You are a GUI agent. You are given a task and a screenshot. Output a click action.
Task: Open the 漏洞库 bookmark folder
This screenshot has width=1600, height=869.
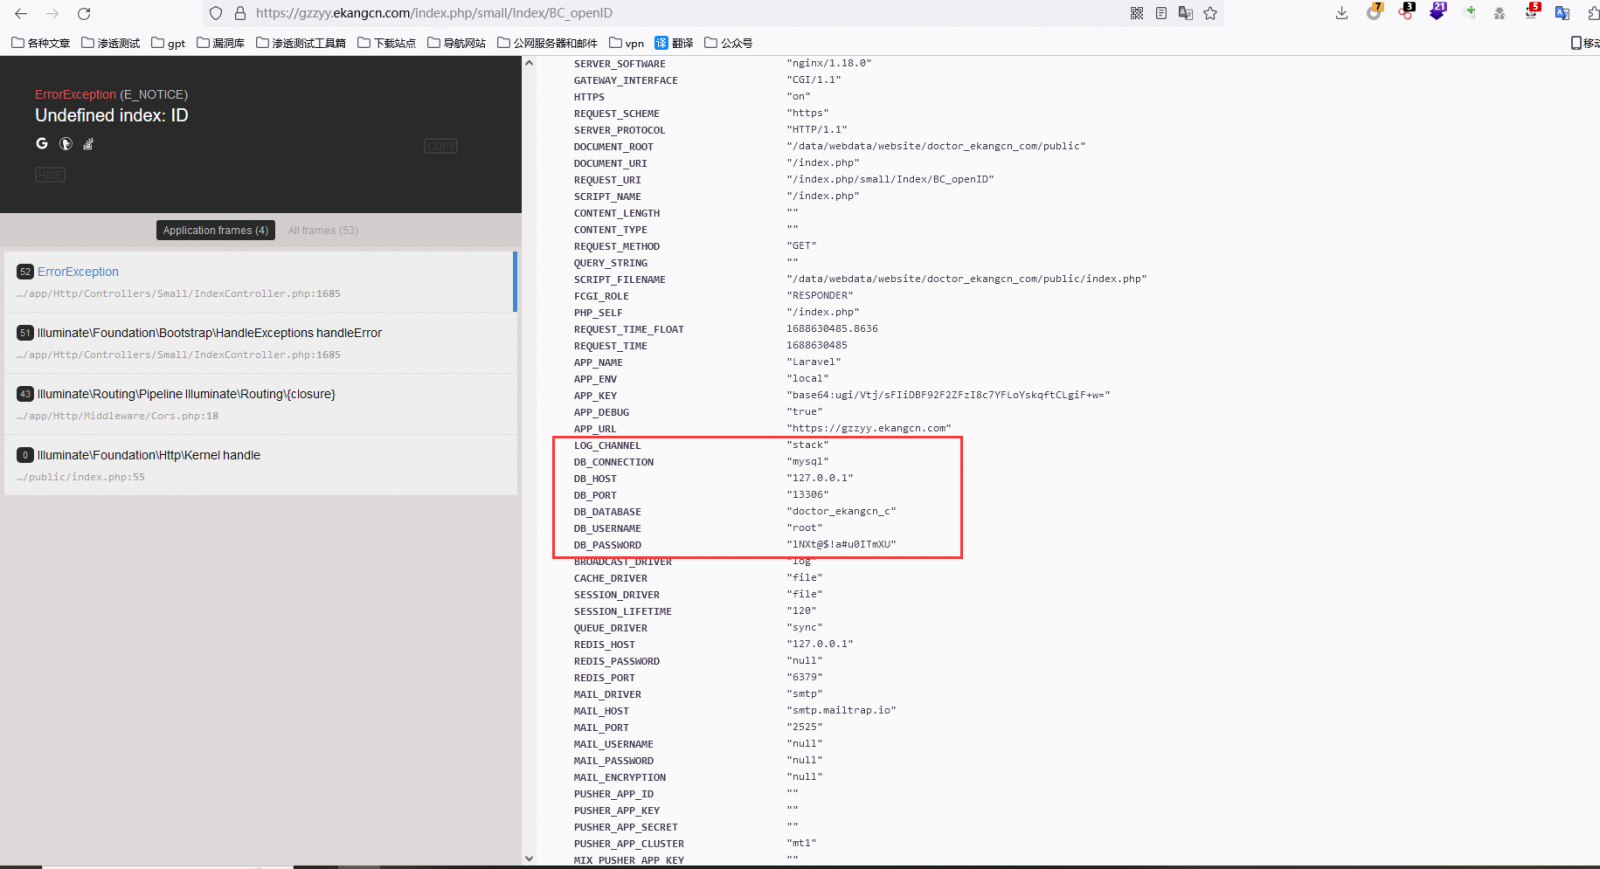[x=221, y=43]
